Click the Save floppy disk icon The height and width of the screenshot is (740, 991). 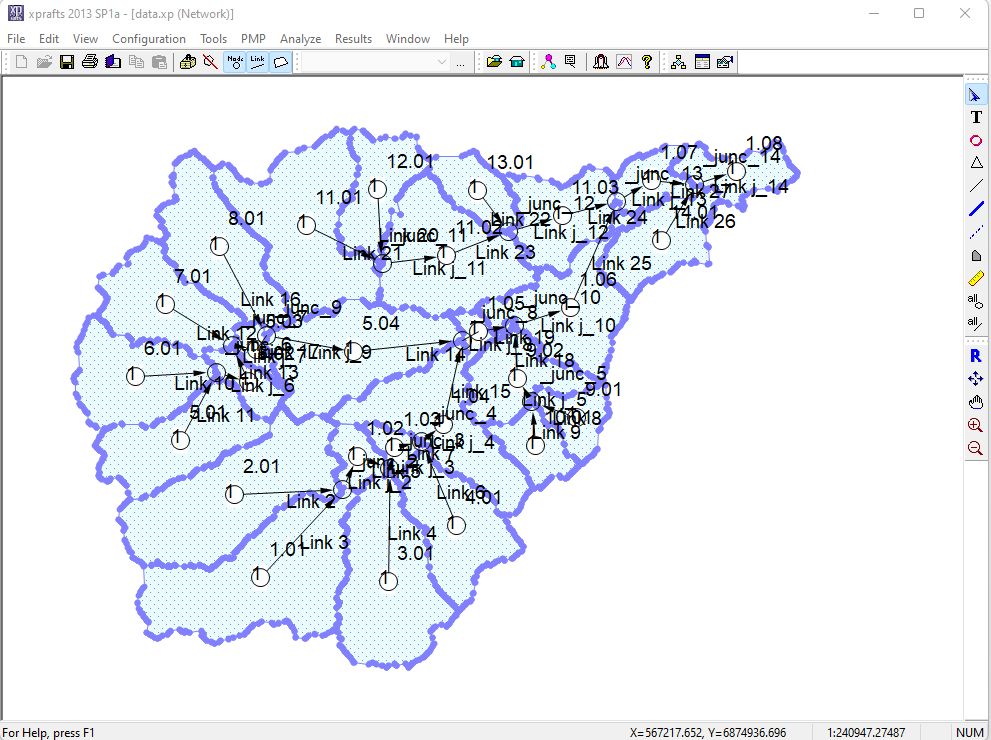pos(67,62)
